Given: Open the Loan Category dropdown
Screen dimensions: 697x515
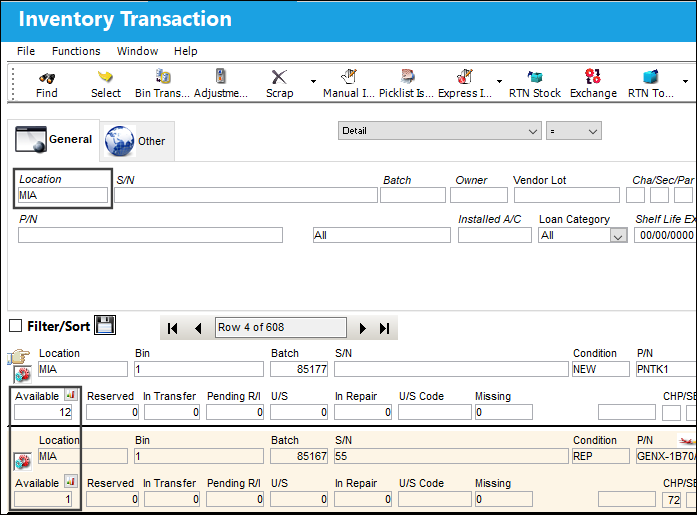Looking at the screenshot, I should pyautogui.click(x=618, y=236).
